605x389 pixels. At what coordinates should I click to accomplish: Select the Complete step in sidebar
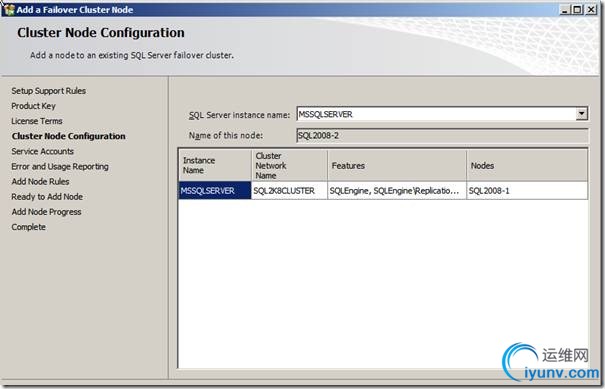(28, 227)
